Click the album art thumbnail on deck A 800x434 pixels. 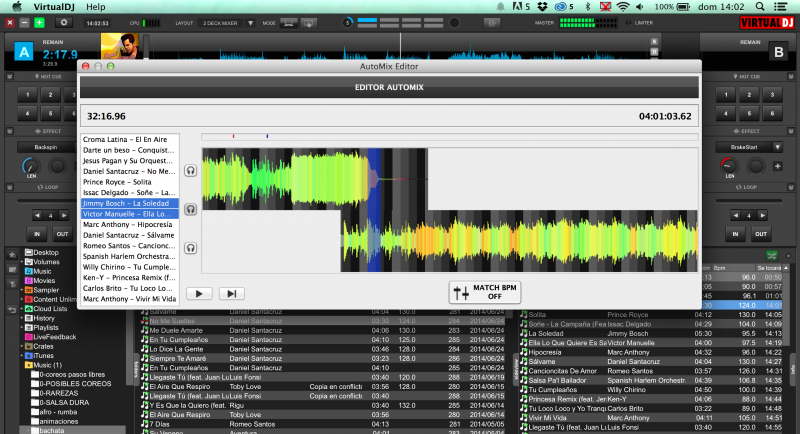coord(120,46)
